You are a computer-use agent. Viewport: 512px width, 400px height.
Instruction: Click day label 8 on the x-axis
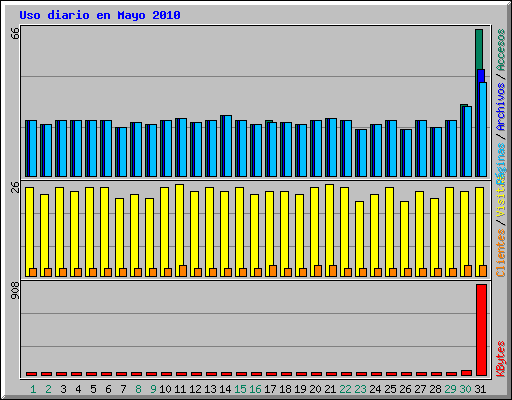138,389
